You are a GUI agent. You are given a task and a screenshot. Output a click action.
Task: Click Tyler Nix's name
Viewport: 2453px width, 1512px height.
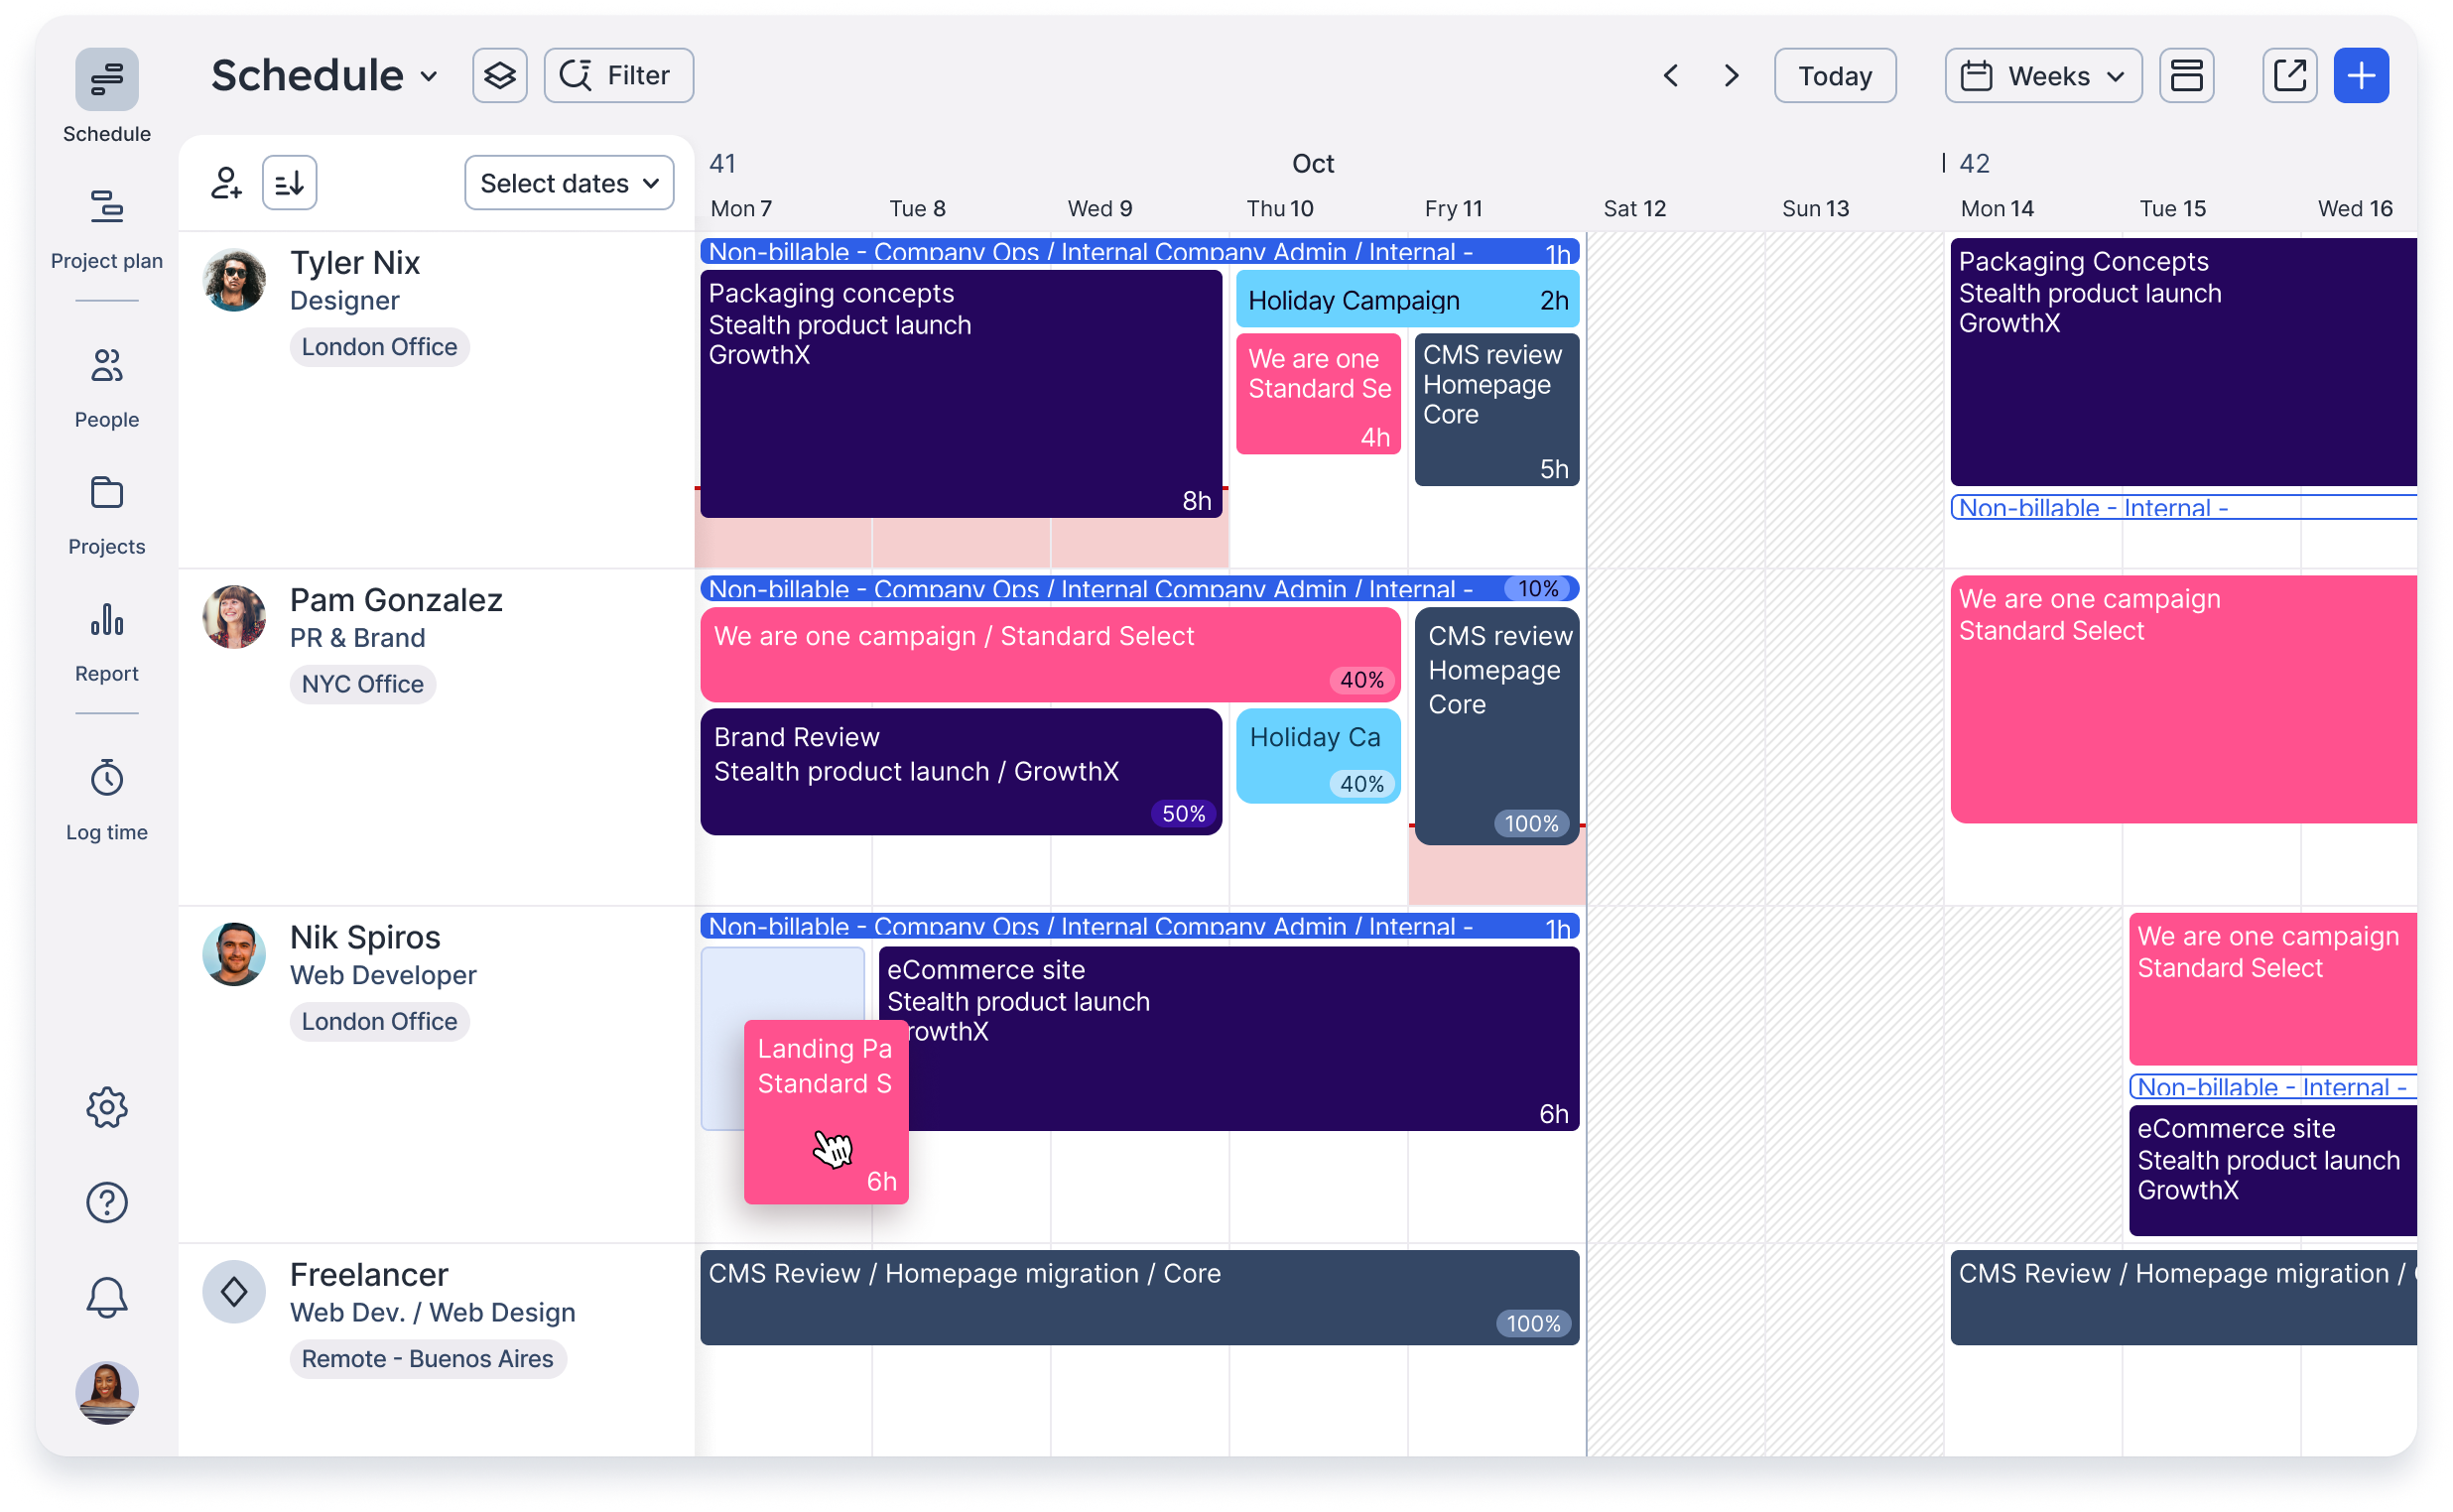point(355,262)
